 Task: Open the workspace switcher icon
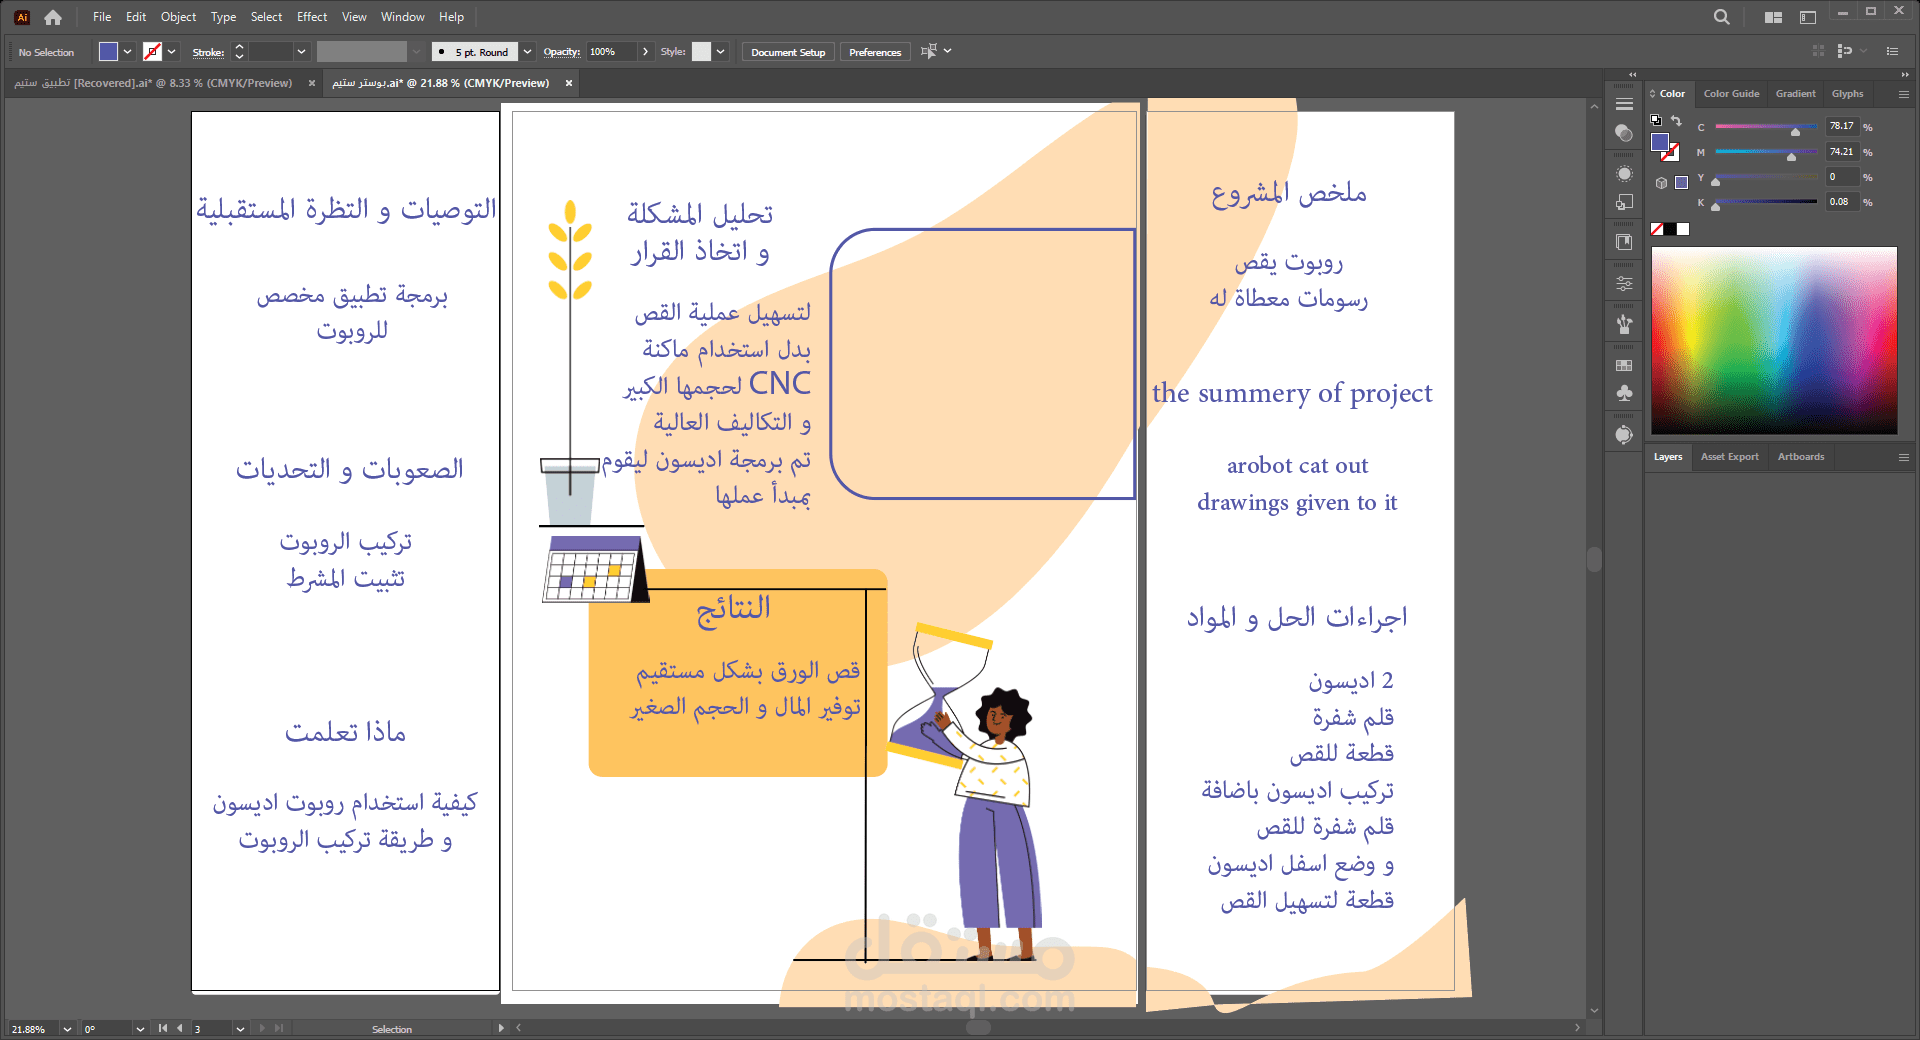(1807, 17)
